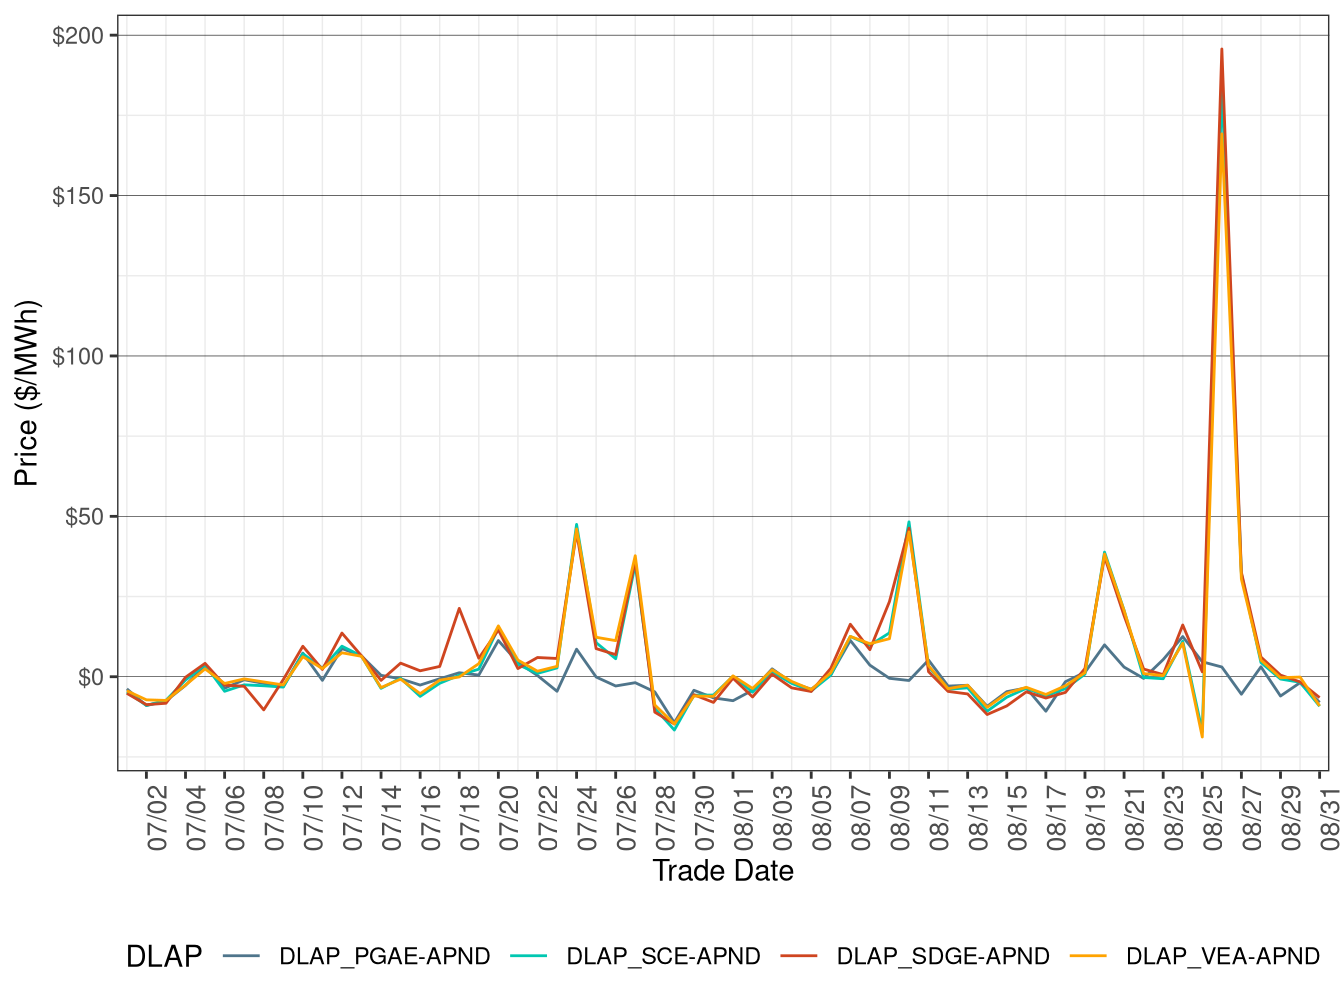The image size is (1344, 1008).
Task: Click the Trade Date axis title
Action: click(x=723, y=871)
